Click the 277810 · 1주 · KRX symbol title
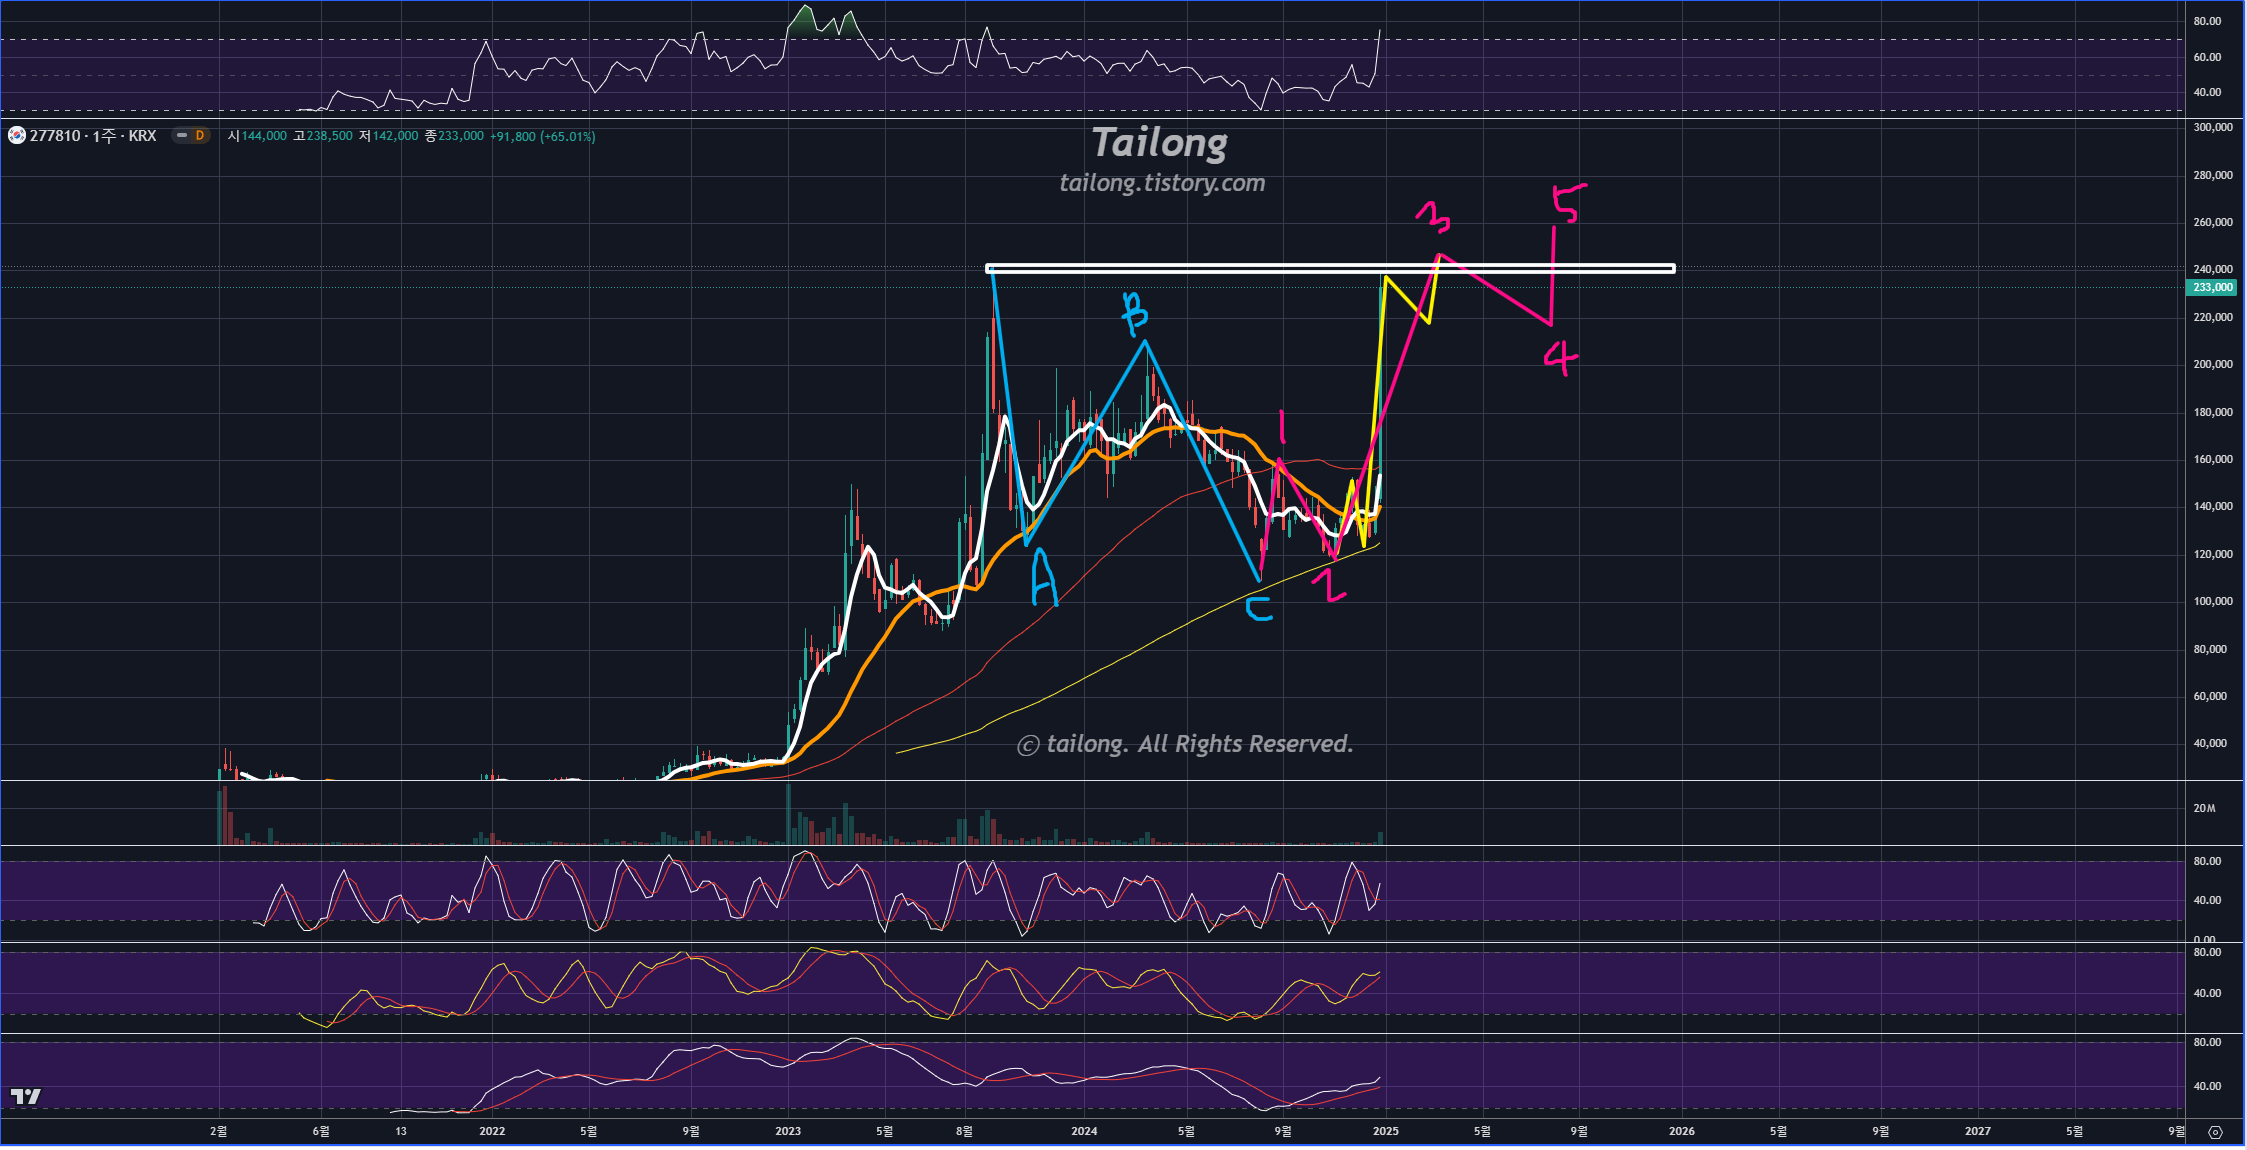 coord(93,136)
